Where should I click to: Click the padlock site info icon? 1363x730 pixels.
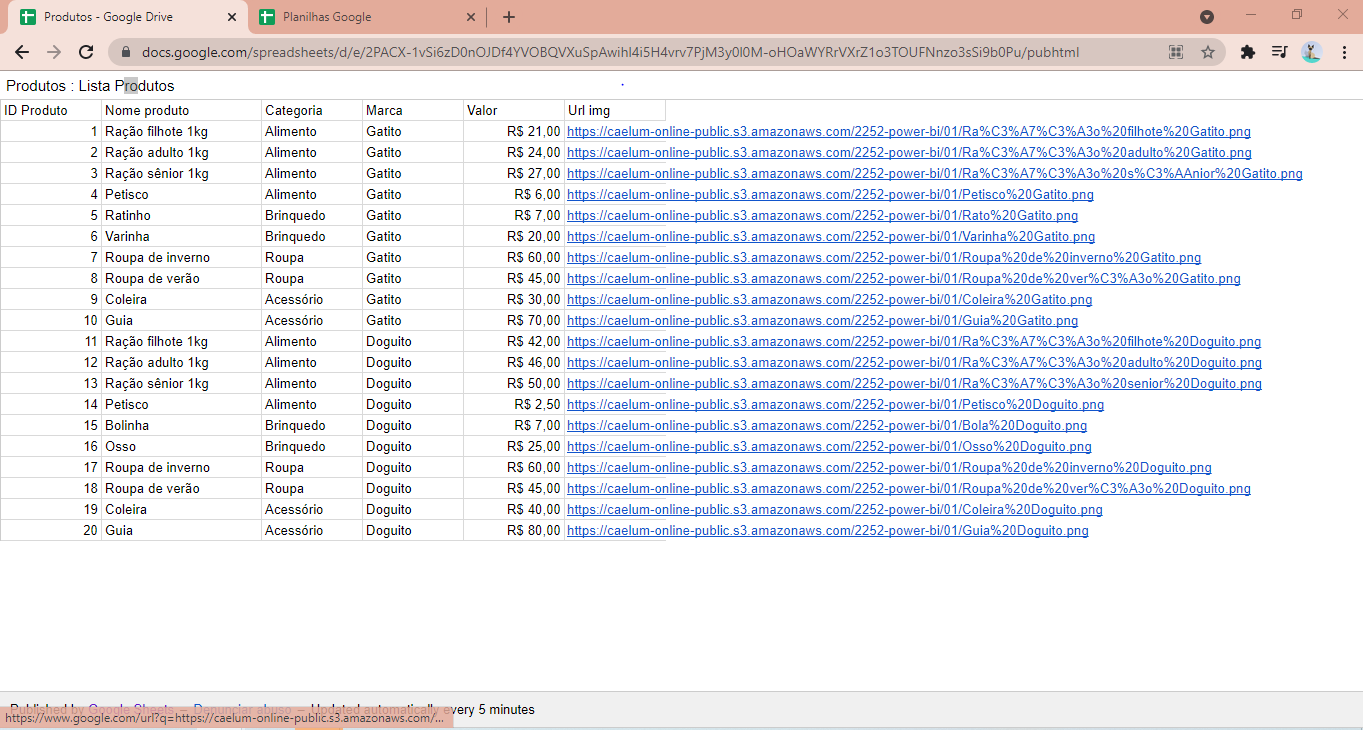coord(125,52)
